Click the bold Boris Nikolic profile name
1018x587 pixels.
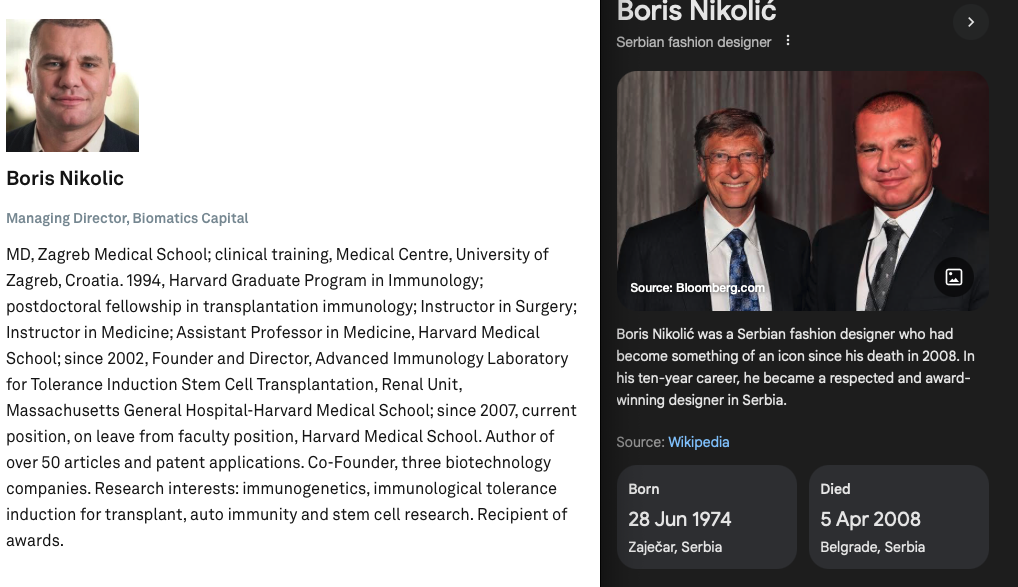pyautogui.click(x=65, y=179)
